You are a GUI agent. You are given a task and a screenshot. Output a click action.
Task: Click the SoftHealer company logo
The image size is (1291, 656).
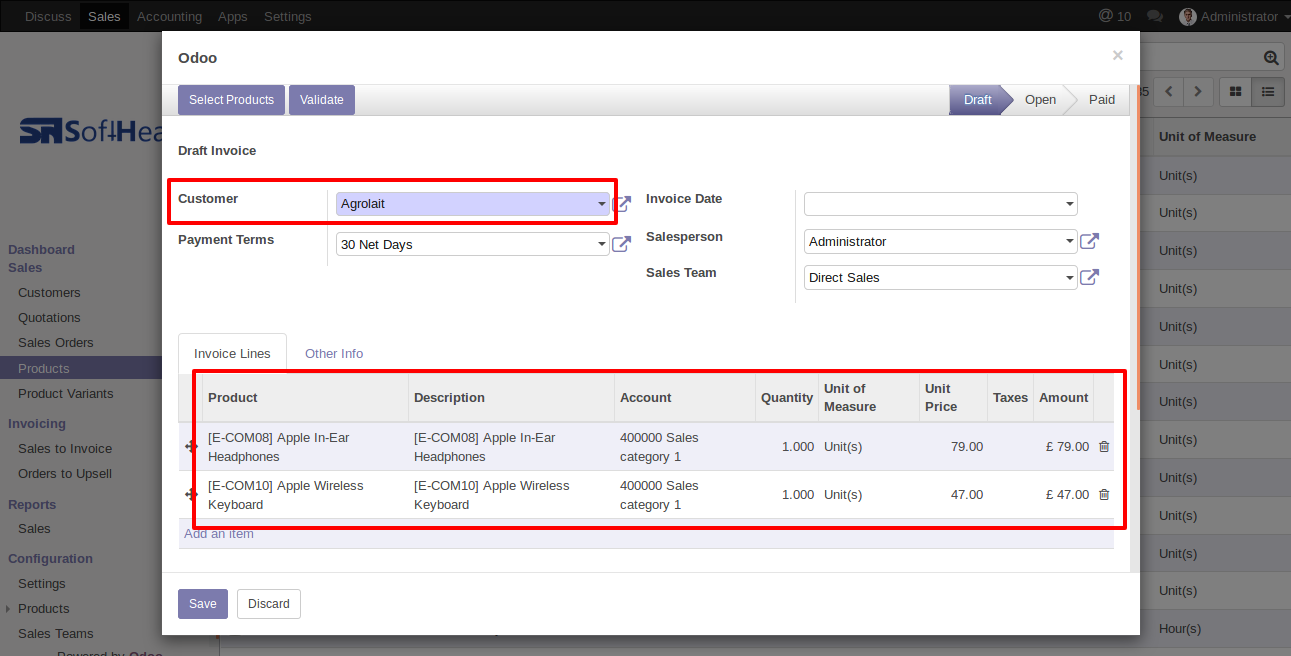(x=91, y=131)
